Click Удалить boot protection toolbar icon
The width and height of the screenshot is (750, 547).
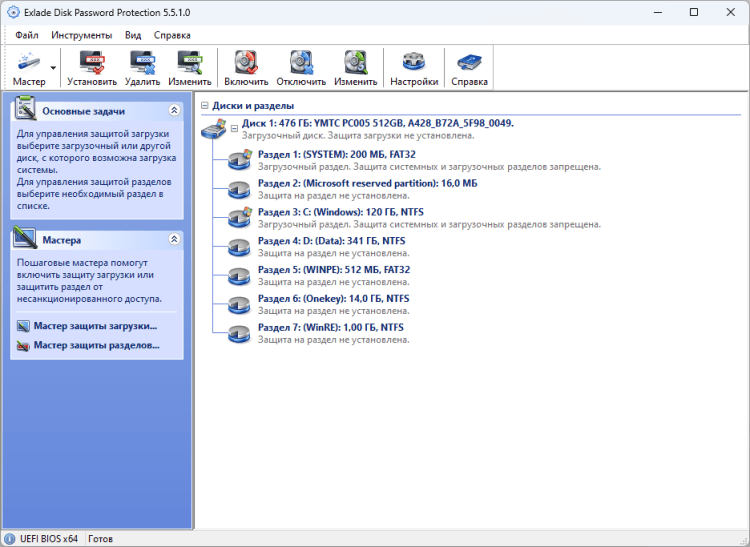(x=143, y=67)
